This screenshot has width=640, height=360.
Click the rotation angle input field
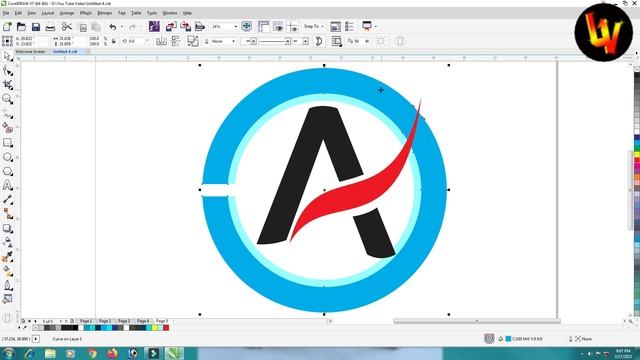click(136, 41)
